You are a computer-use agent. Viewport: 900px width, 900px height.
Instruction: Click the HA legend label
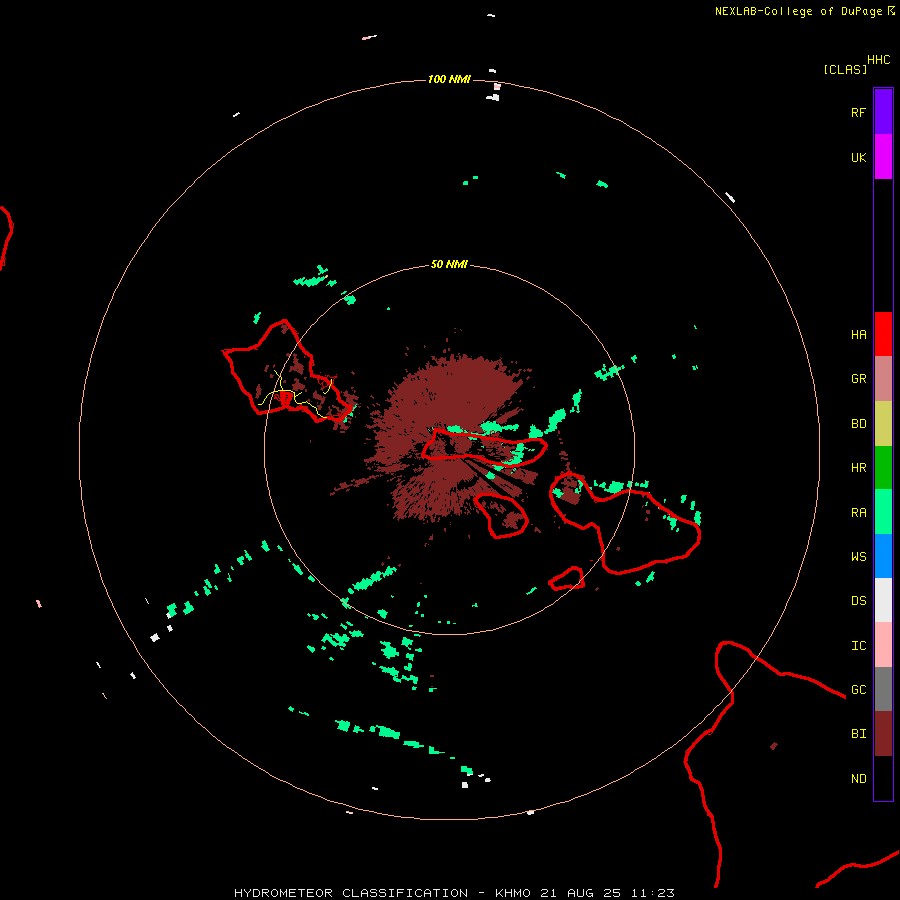(x=858, y=335)
